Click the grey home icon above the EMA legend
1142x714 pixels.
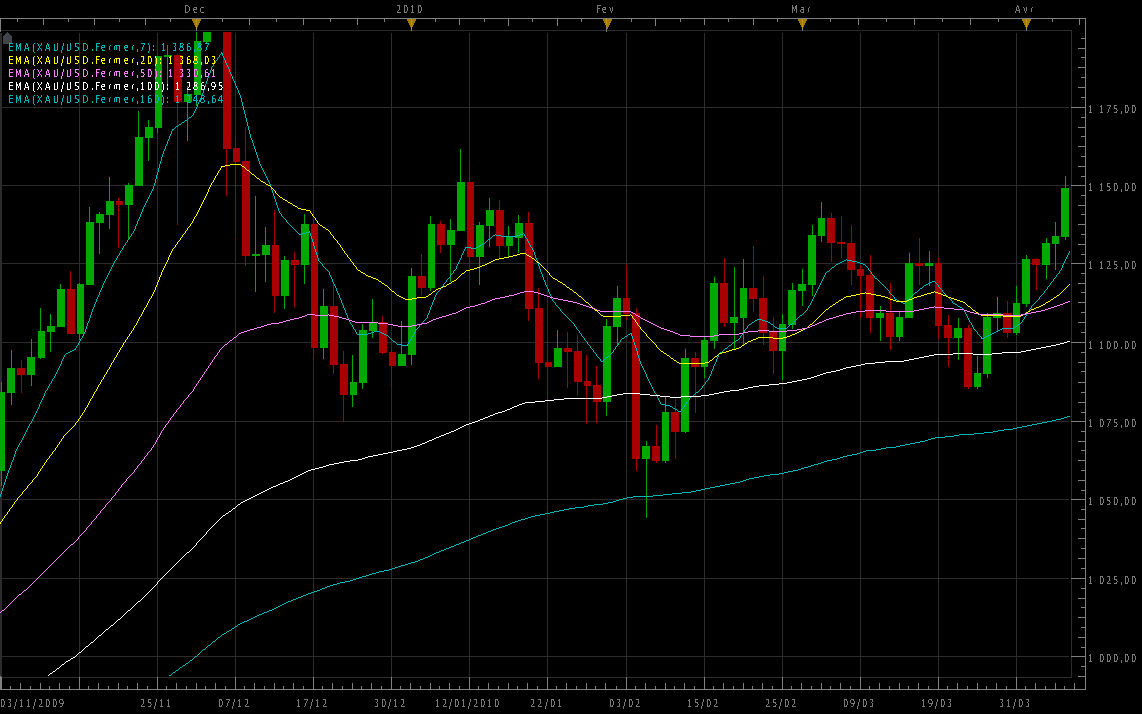click(x=7, y=37)
